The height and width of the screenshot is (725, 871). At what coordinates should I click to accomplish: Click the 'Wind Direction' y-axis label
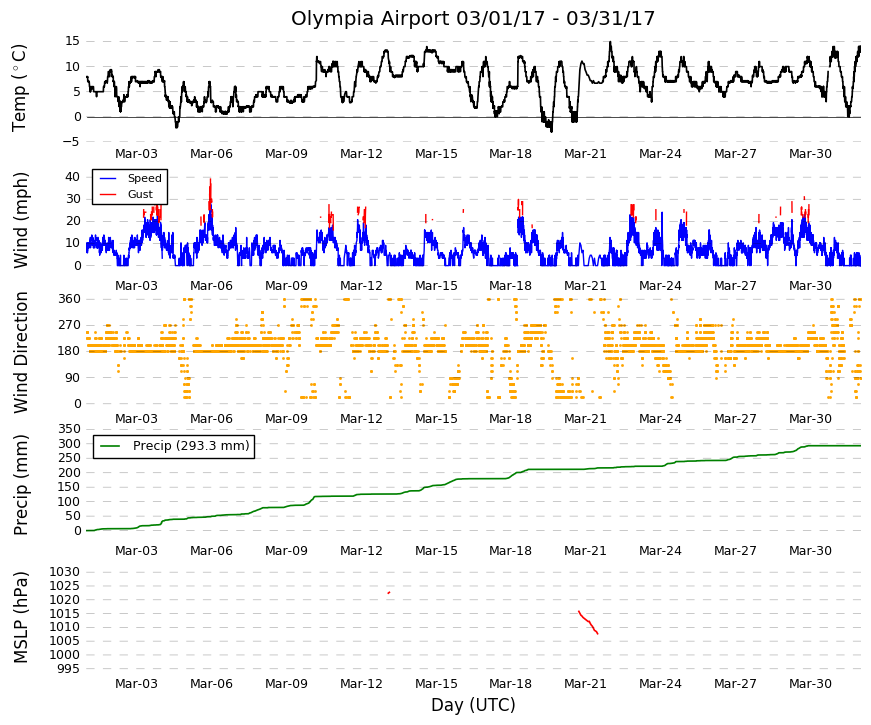pos(20,352)
